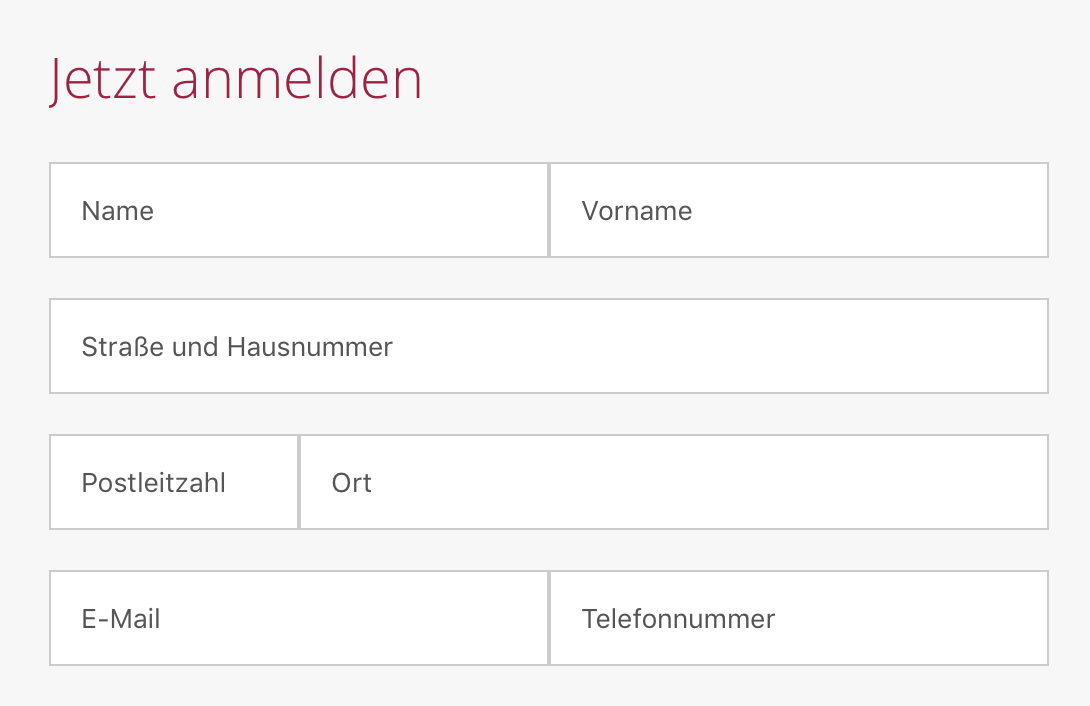Screen dimensions: 1090x706
Task: Select the Straße und Hausnummer field
Action: click(x=548, y=346)
